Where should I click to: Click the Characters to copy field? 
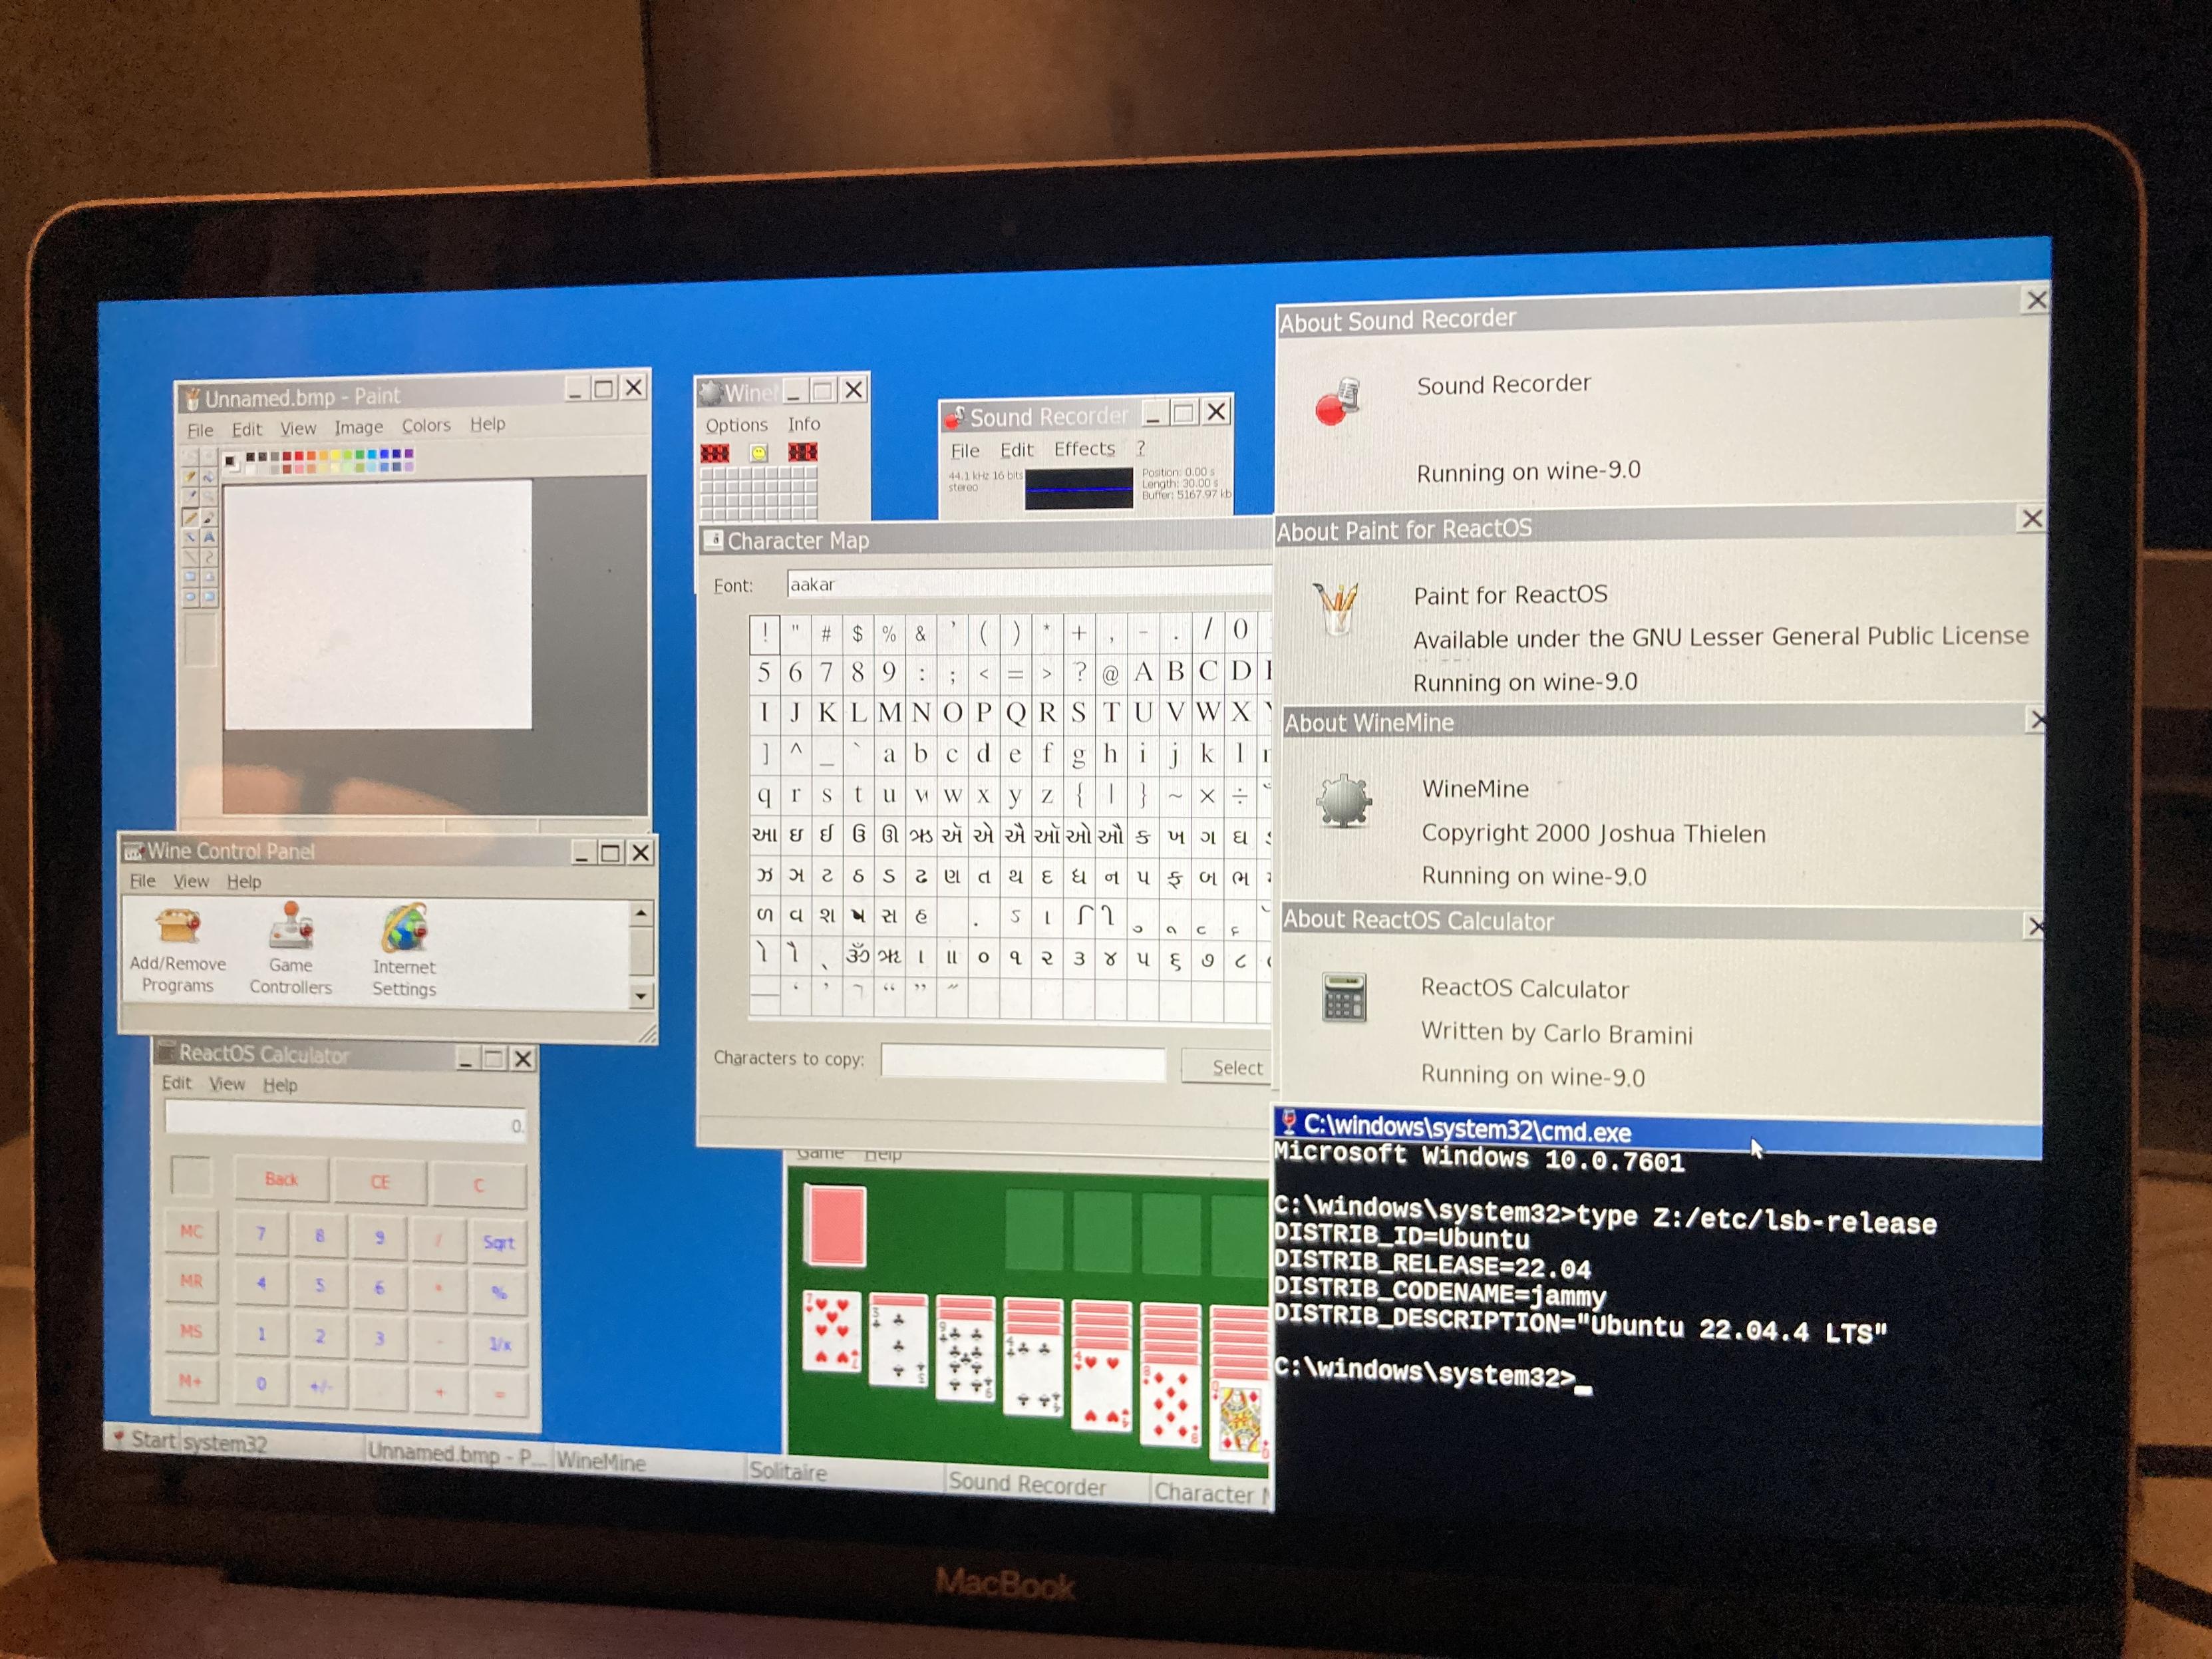(1022, 1063)
